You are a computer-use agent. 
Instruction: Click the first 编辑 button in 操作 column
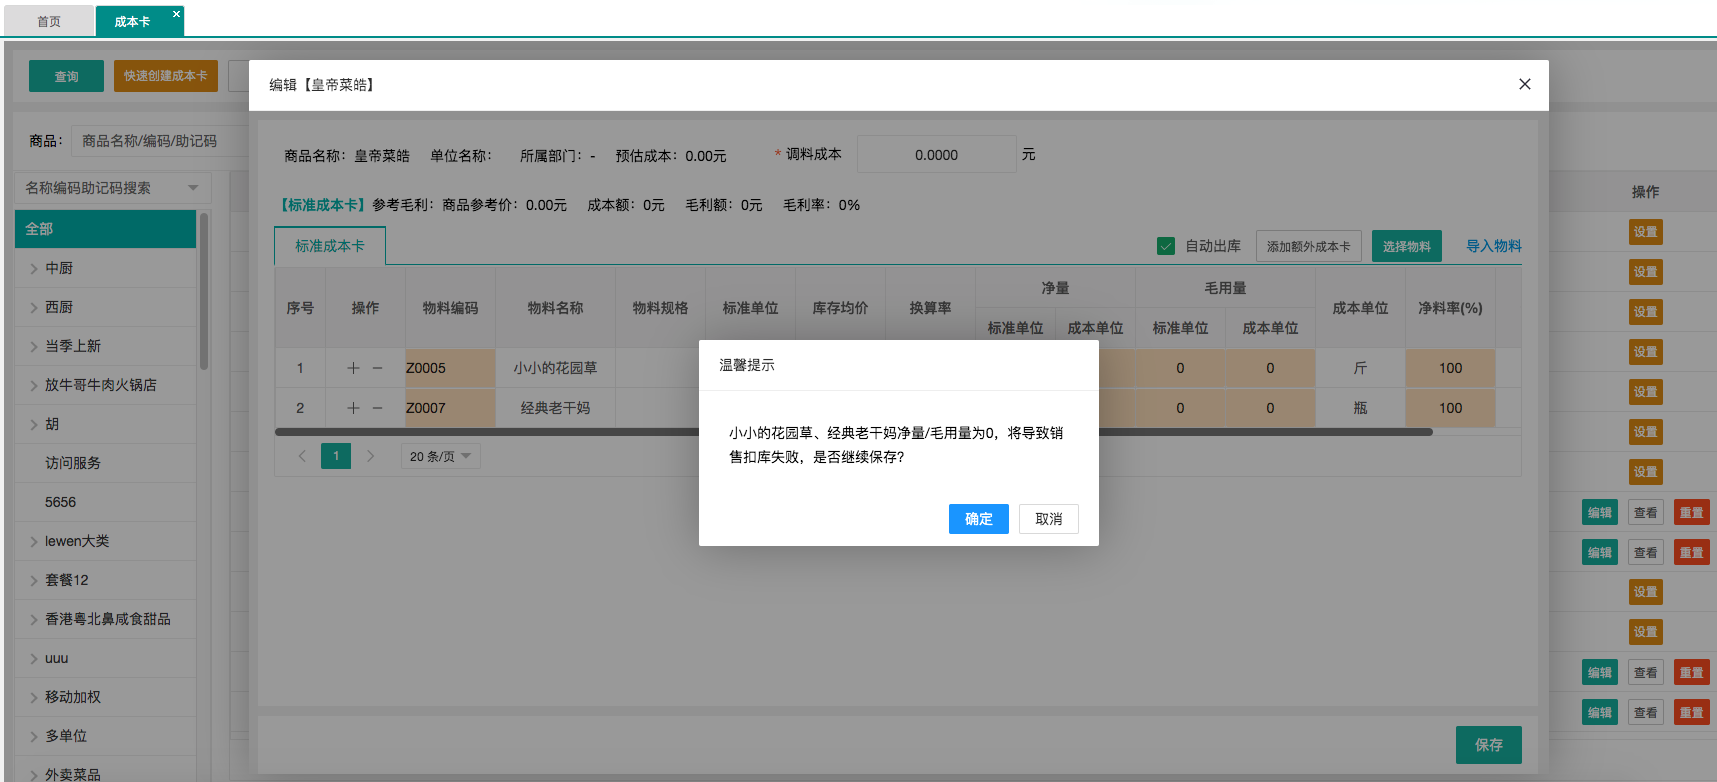click(1600, 512)
